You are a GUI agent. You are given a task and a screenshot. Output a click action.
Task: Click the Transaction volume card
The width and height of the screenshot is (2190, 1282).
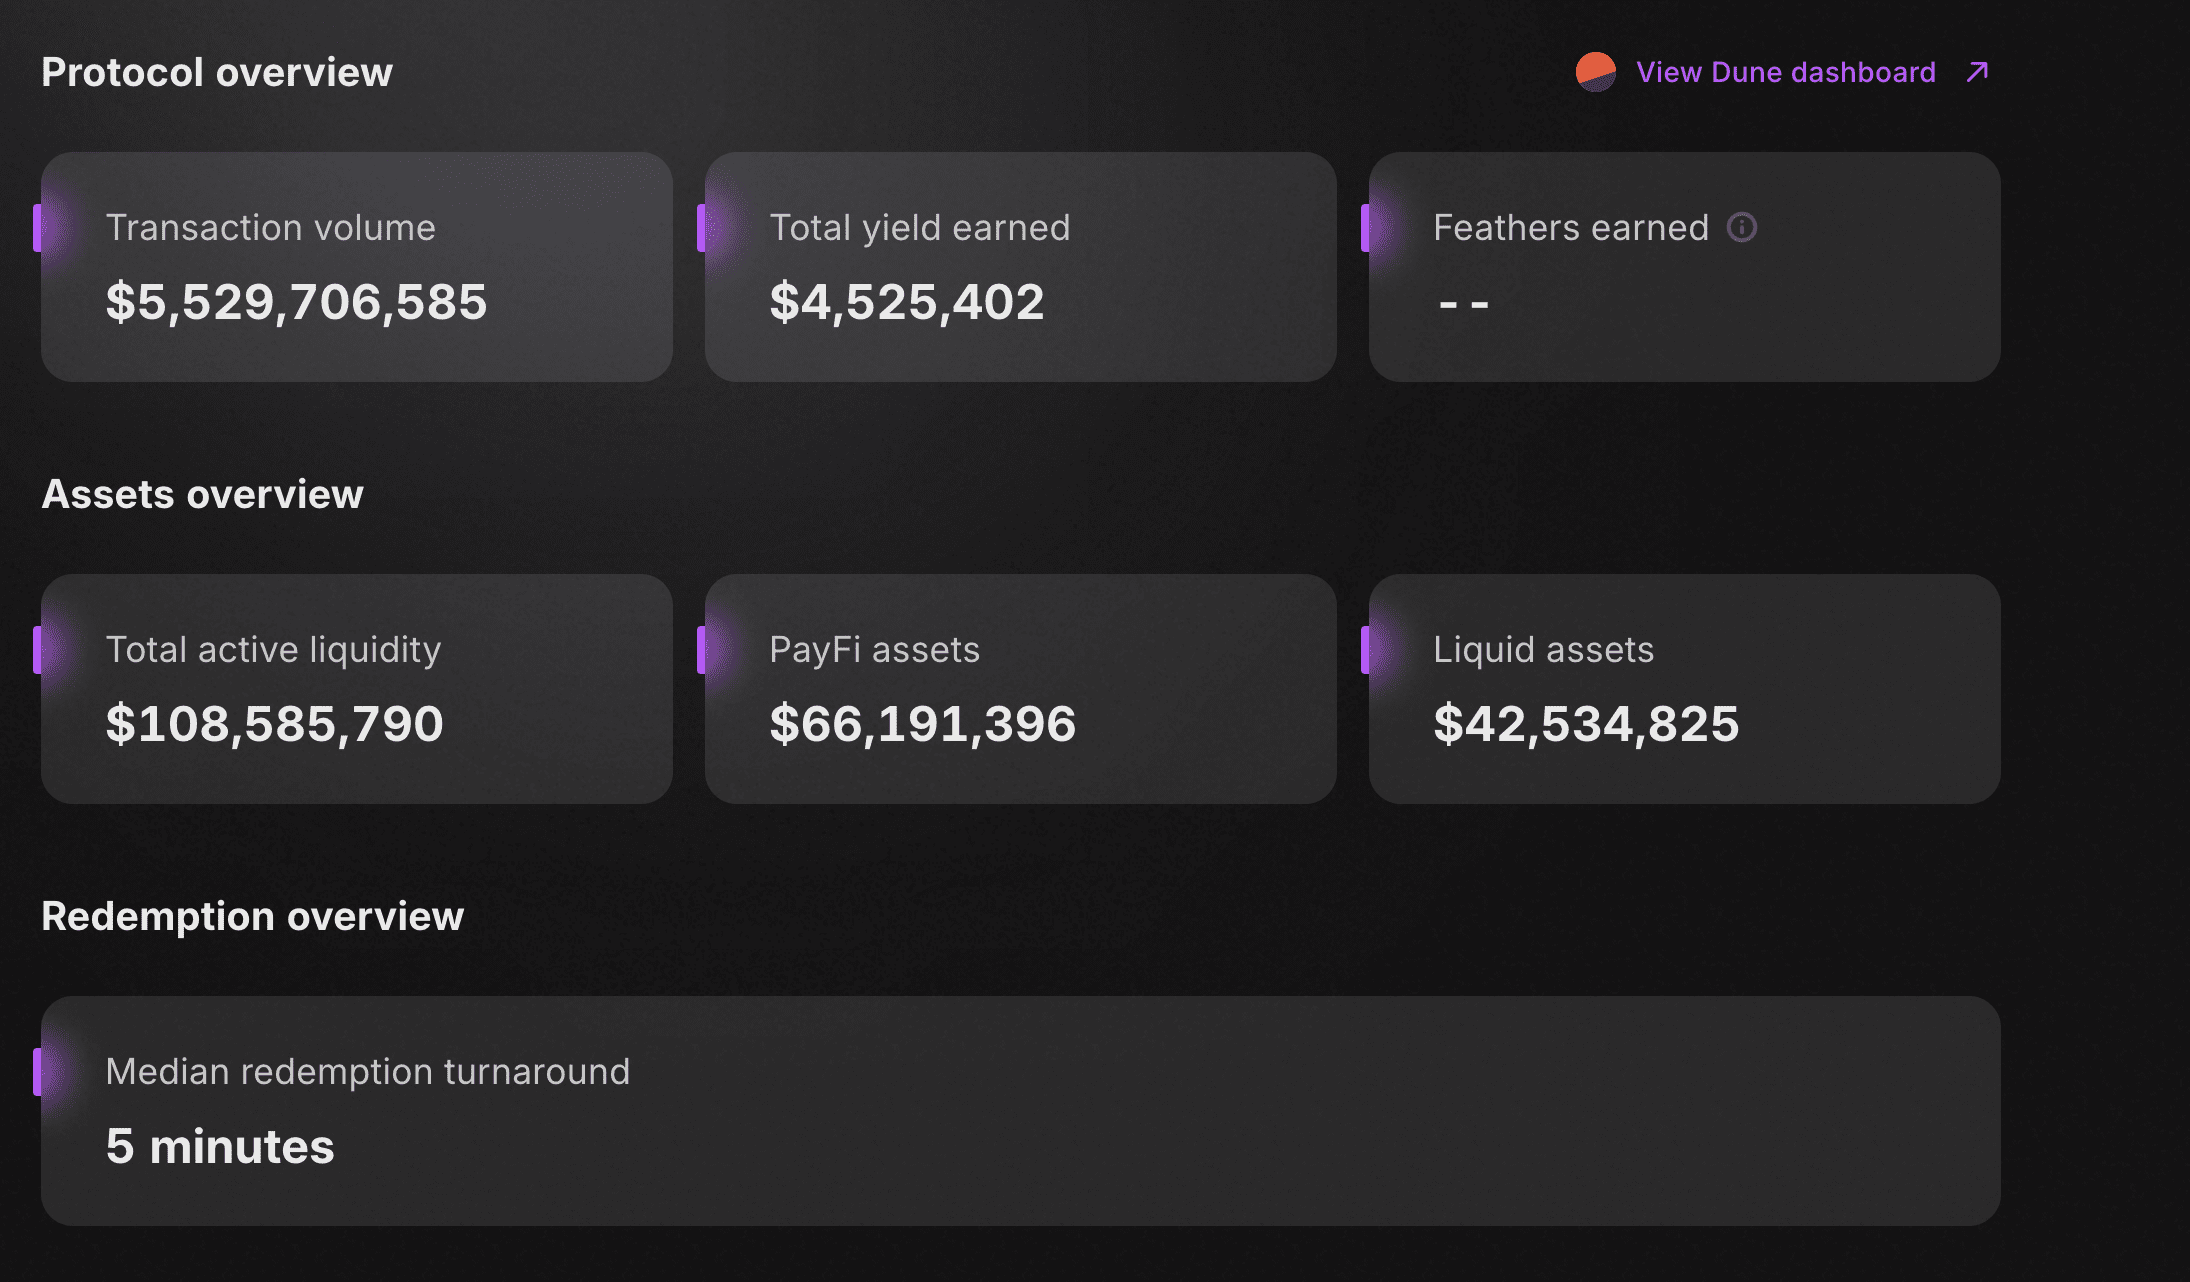[x=356, y=266]
